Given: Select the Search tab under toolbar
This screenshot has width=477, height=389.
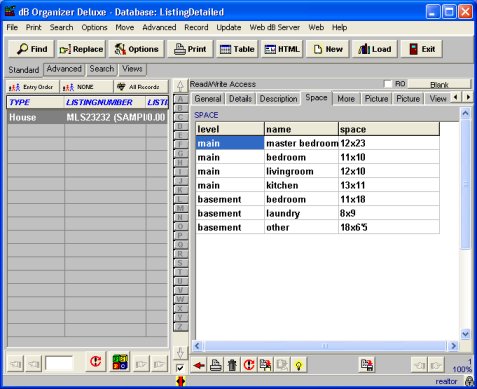Looking at the screenshot, I should tap(102, 69).
